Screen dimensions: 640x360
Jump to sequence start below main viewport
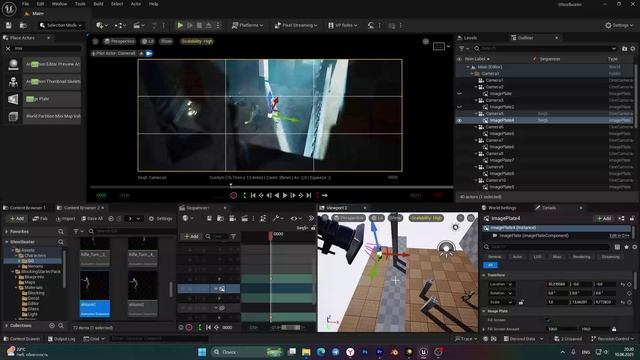[x=253, y=196]
